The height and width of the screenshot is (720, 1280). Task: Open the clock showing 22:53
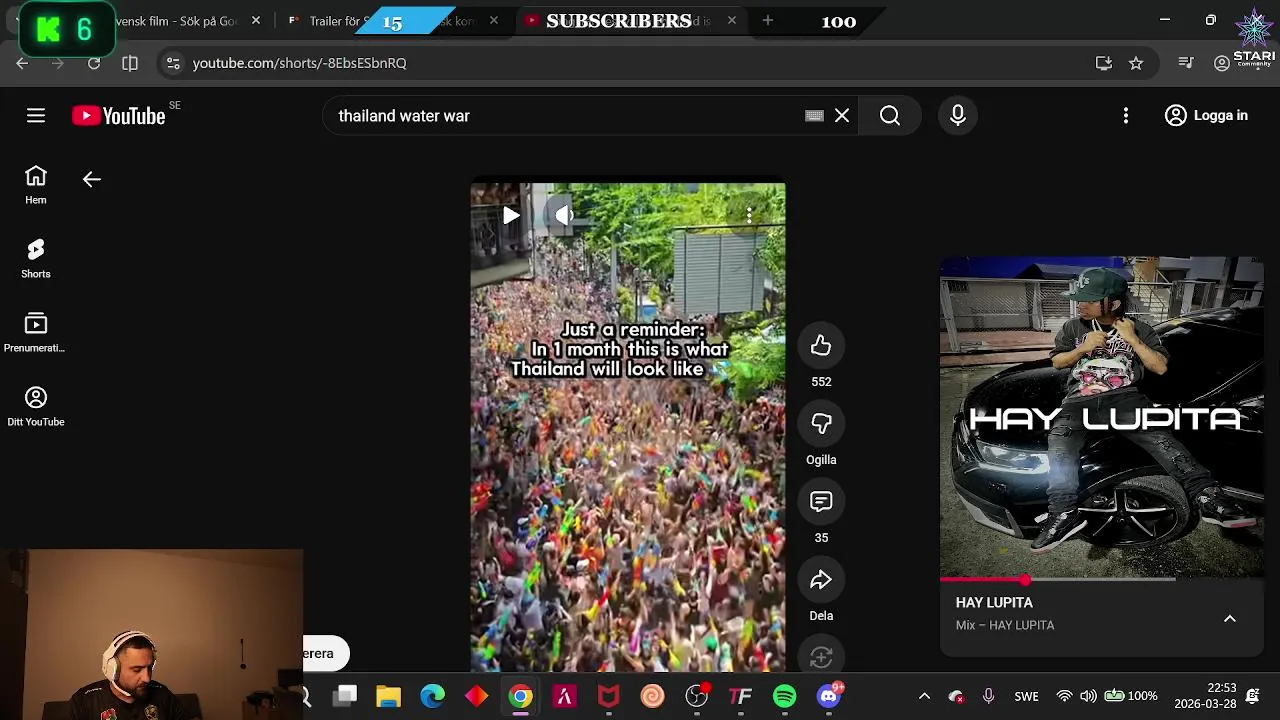click(1205, 696)
